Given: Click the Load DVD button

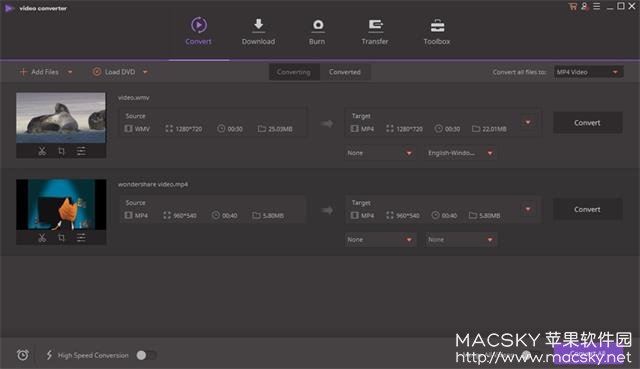Looking at the screenshot, I should (x=114, y=72).
